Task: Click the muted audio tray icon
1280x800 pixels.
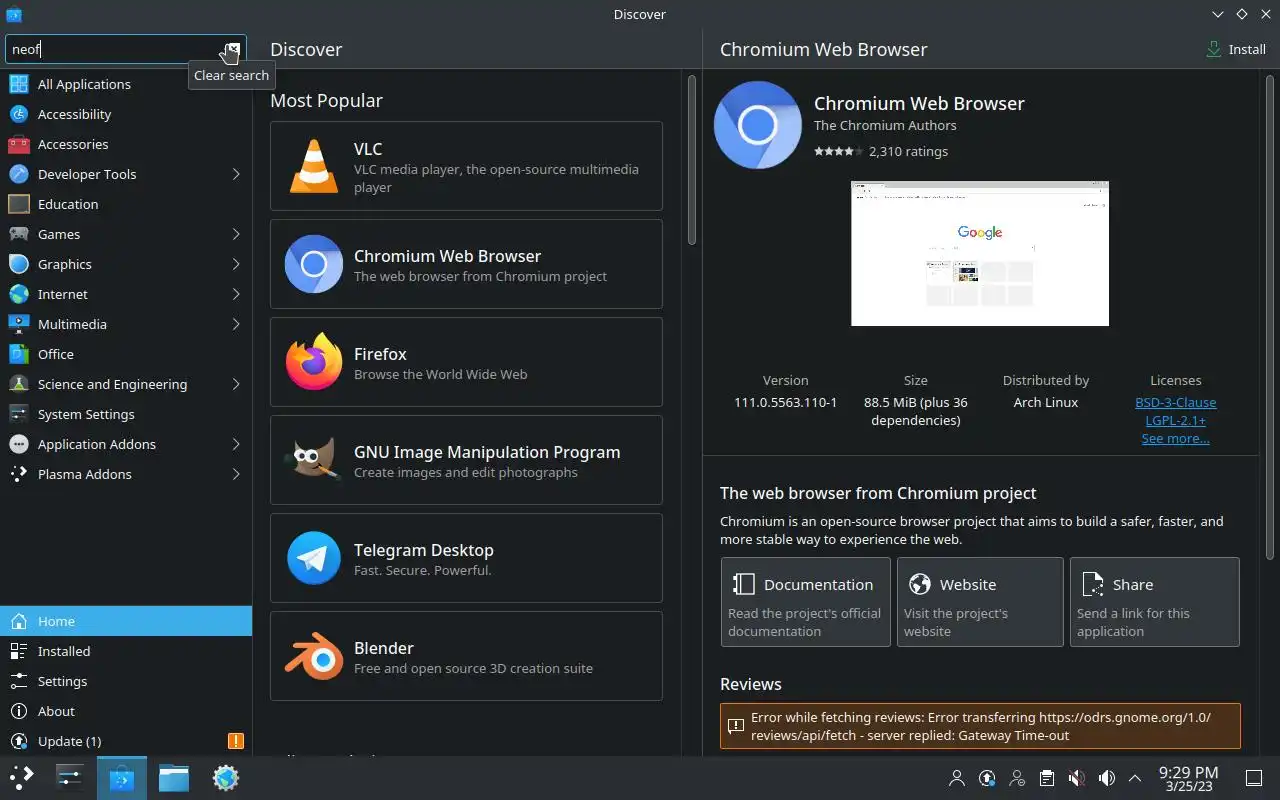Action: point(1076,778)
